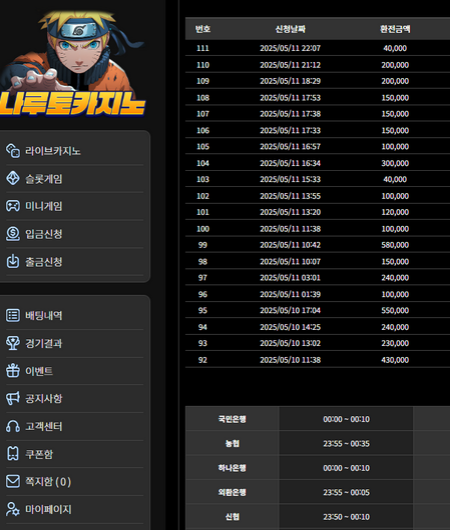The width and height of the screenshot is (450, 530).
Task: Open 라이브카지노 dice icon
Action: tap(13, 151)
